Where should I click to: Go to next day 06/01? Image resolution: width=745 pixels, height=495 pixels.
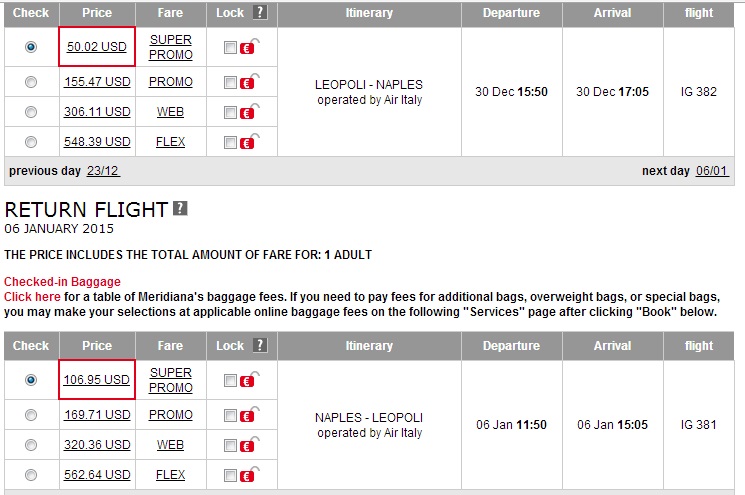712,171
